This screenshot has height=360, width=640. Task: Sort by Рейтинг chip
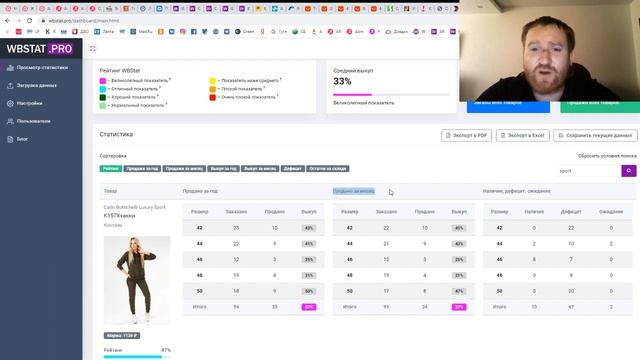[x=111, y=169]
